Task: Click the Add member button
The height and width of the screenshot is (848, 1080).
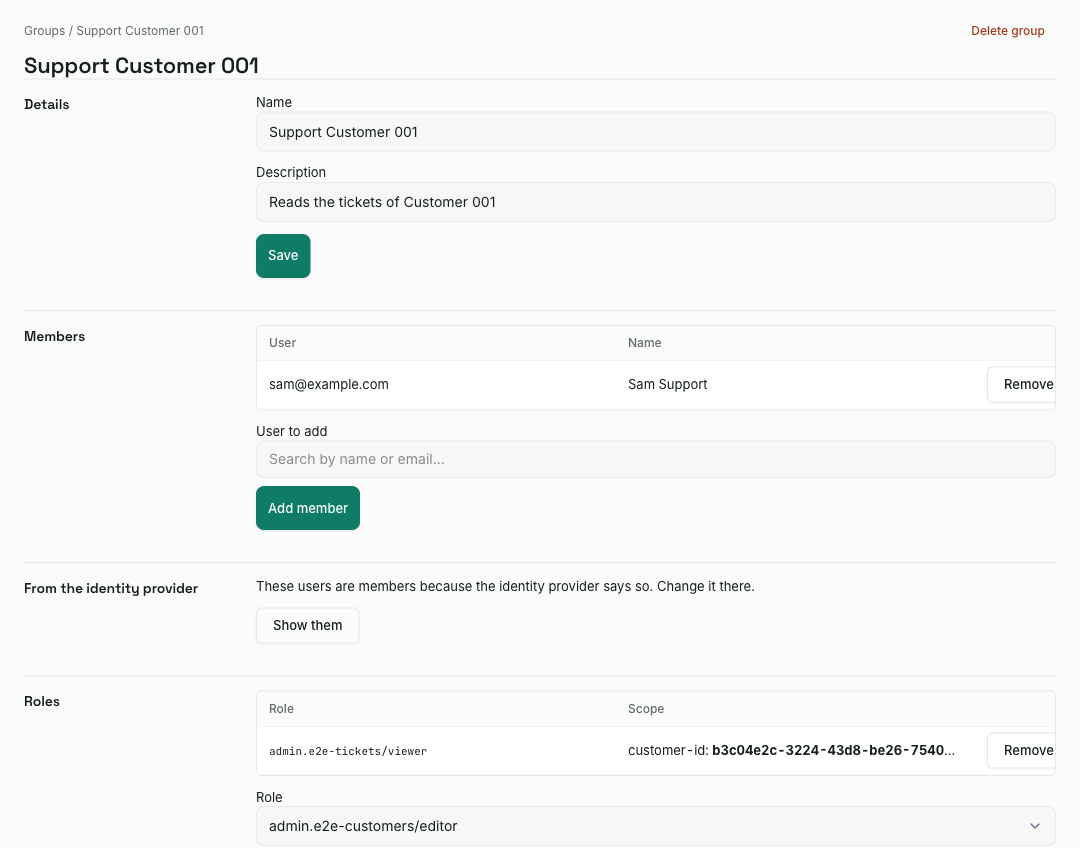Action: point(308,508)
